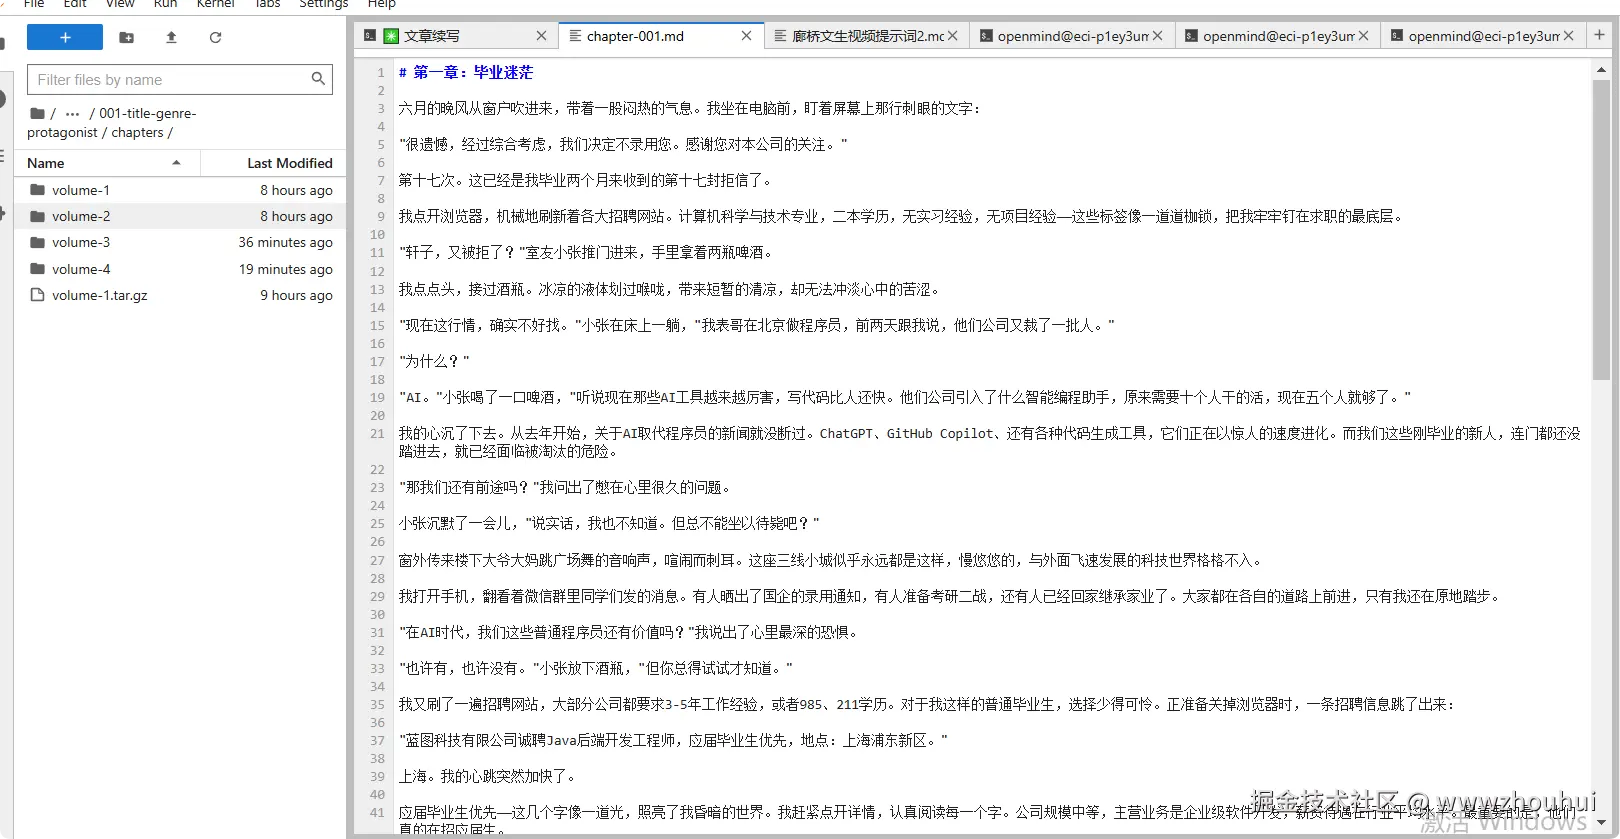The height and width of the screenshot is (839, 1620).
Task: Close the chapter-001.md tab
Action: [746, 36]
